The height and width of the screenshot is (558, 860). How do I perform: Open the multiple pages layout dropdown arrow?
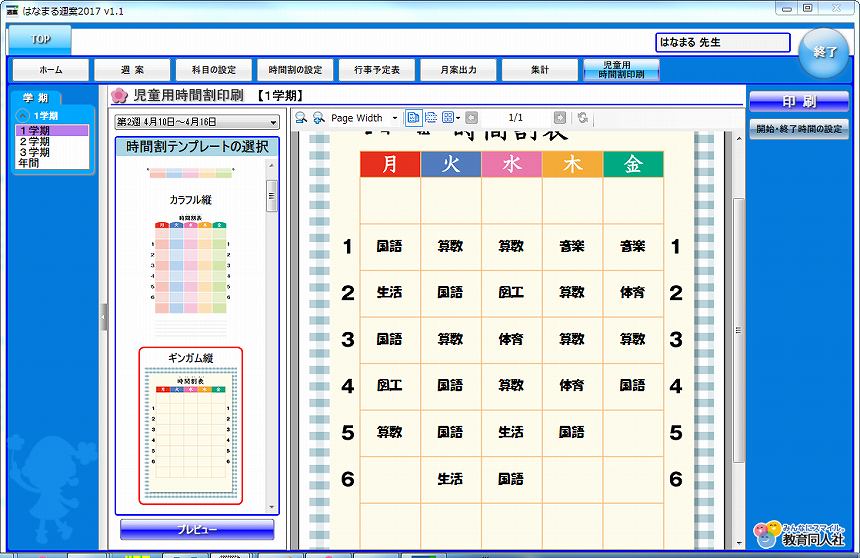pyautogui.click(x=458, y=118)
